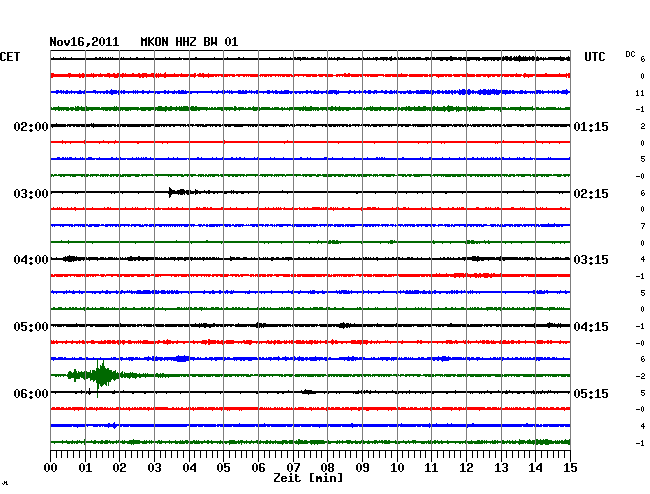Select the 02:15 UTC time label

coord(591,194)
